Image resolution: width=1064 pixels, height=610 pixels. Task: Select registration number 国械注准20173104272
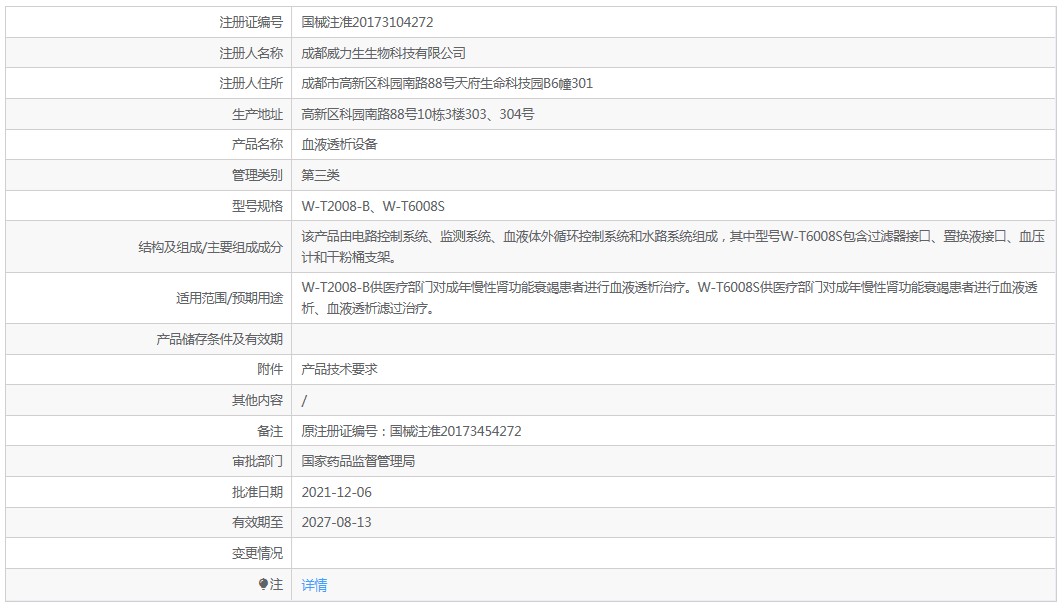367,22
